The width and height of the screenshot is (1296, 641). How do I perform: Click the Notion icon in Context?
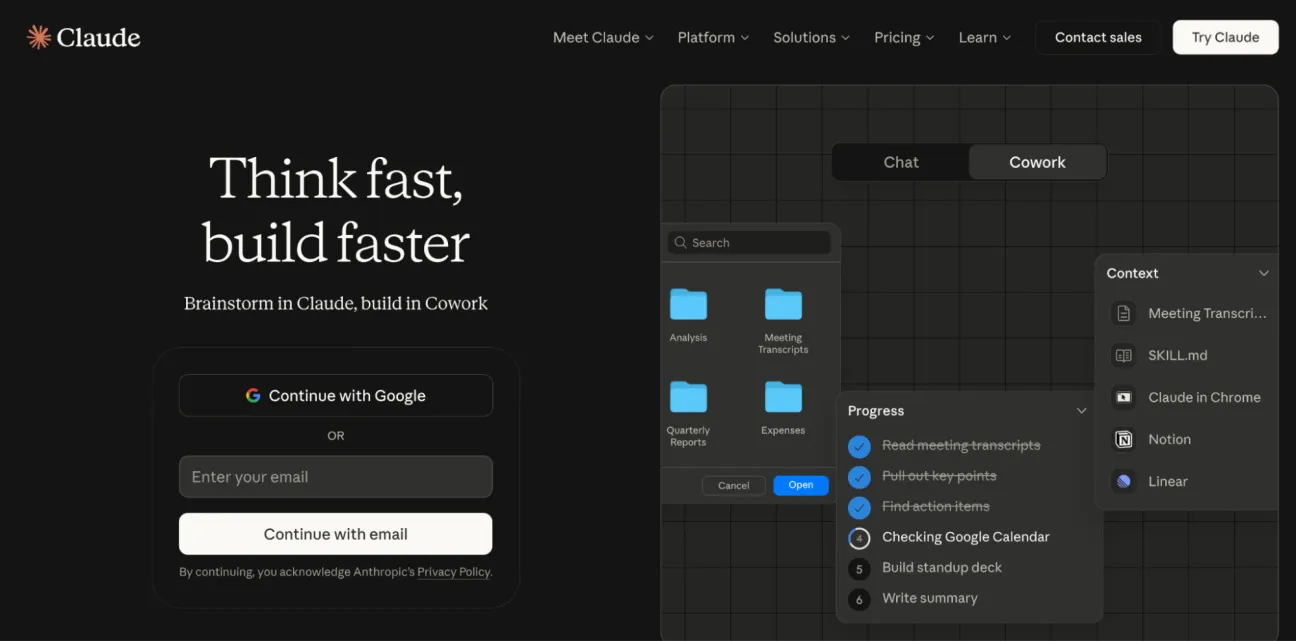[x=1124, y=439]
